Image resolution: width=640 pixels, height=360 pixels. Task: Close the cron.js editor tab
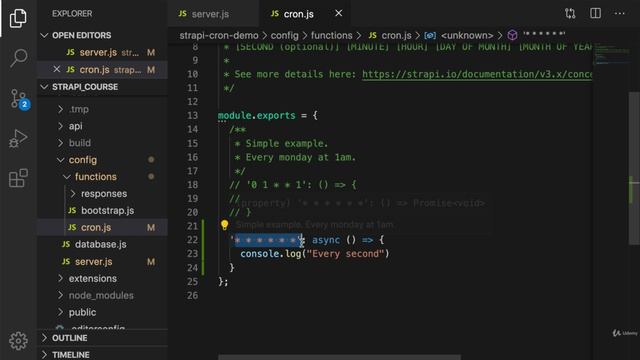click(x=338, y=13)
